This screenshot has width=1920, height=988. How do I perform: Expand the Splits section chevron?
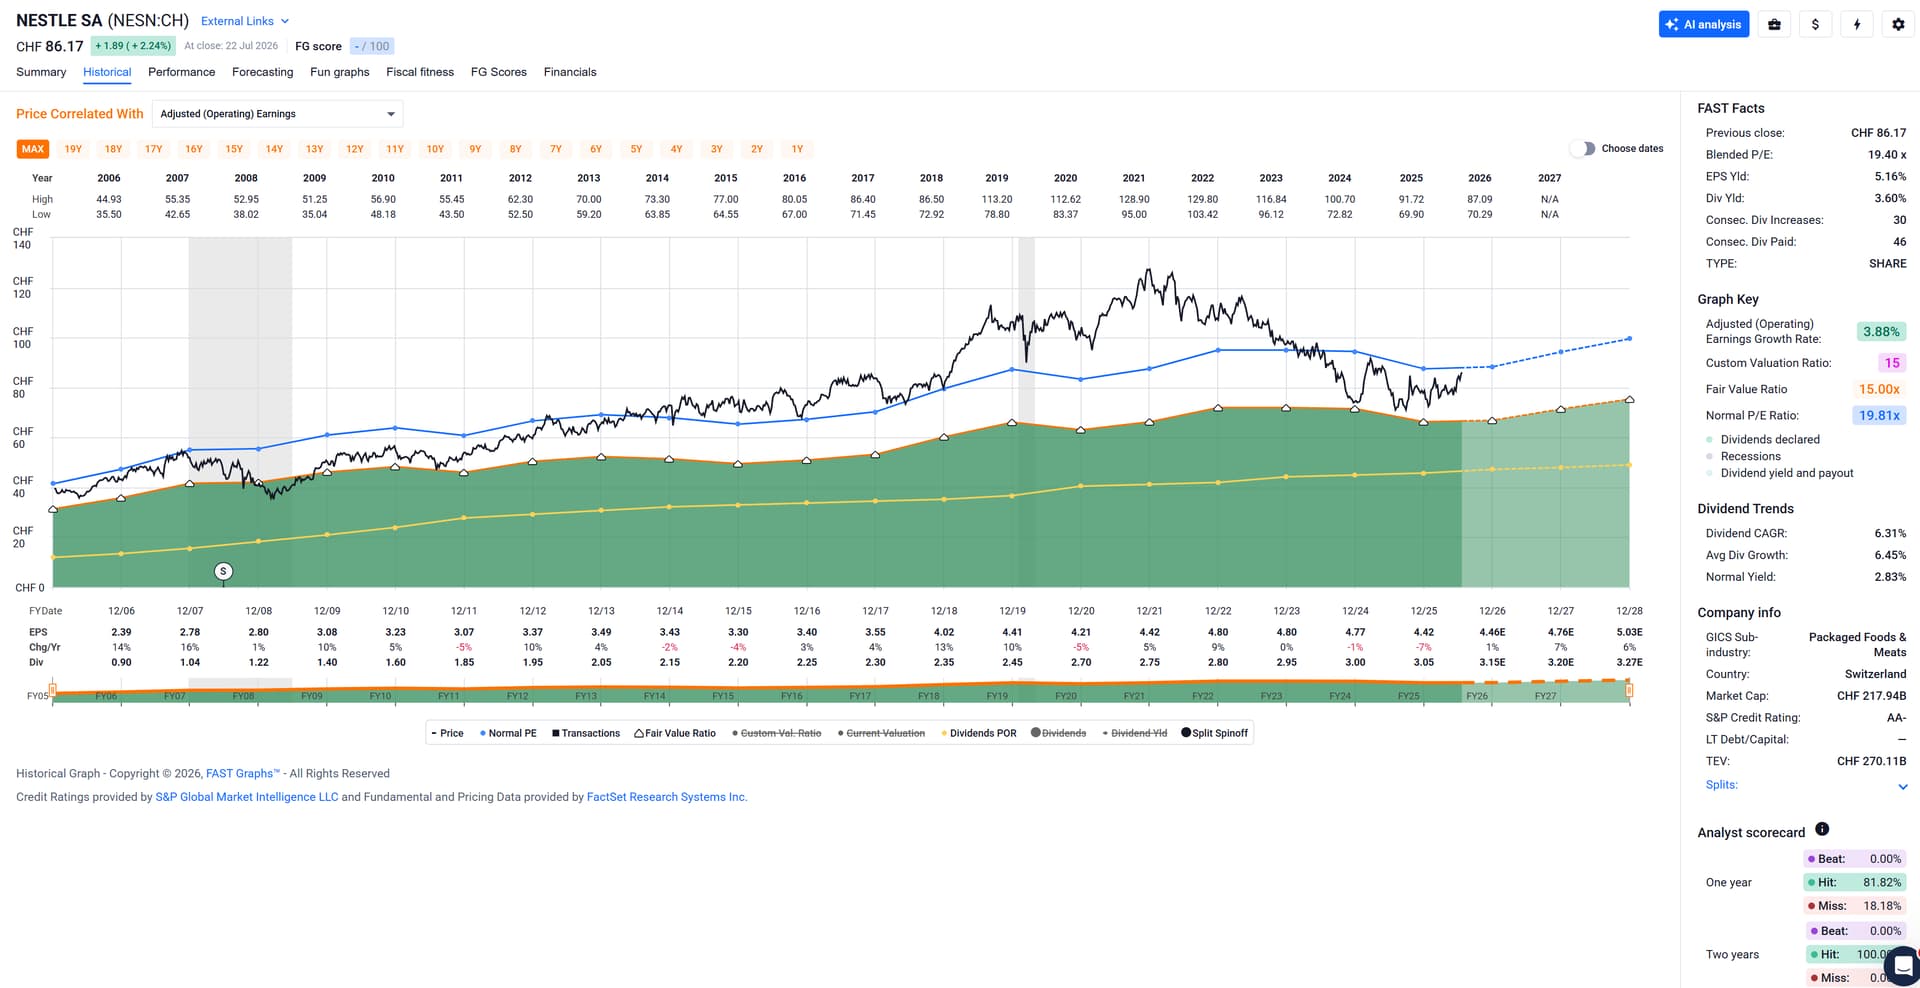click(1902, 787)
